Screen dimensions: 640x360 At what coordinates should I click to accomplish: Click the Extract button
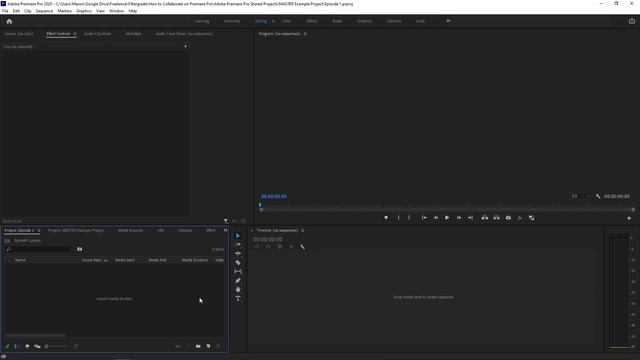click(496, 218)
